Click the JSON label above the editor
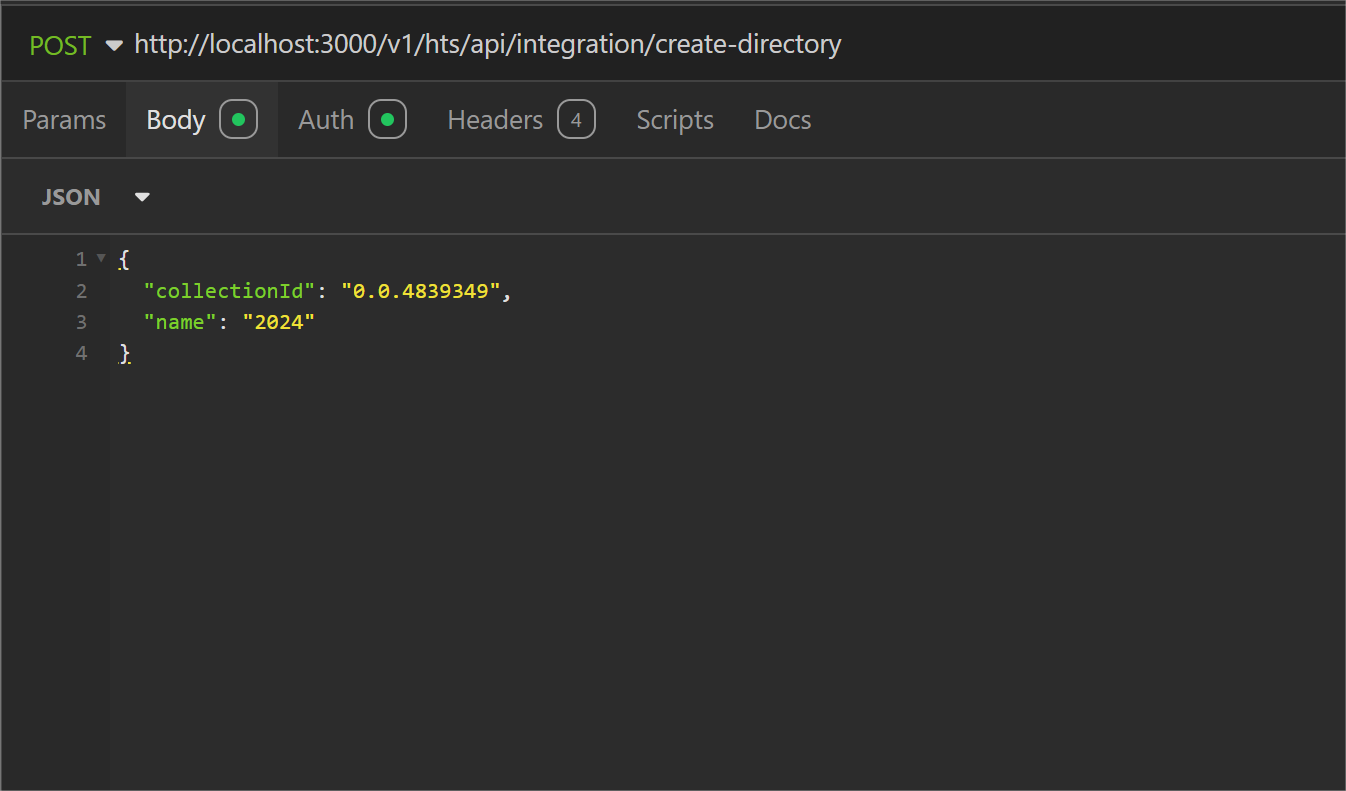 (71, 197)
